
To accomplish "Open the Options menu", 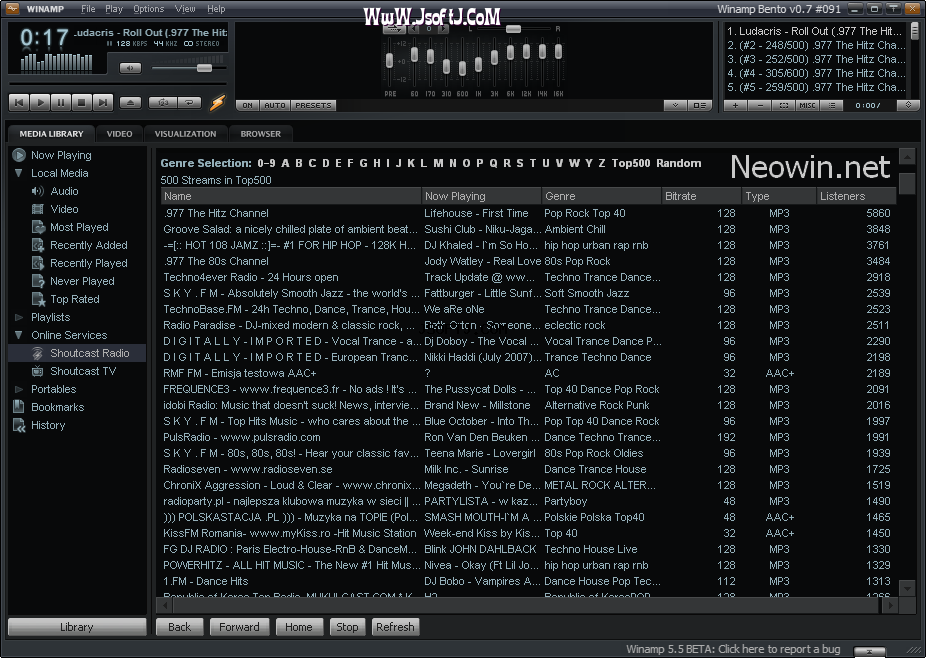I will pos(148,9).
